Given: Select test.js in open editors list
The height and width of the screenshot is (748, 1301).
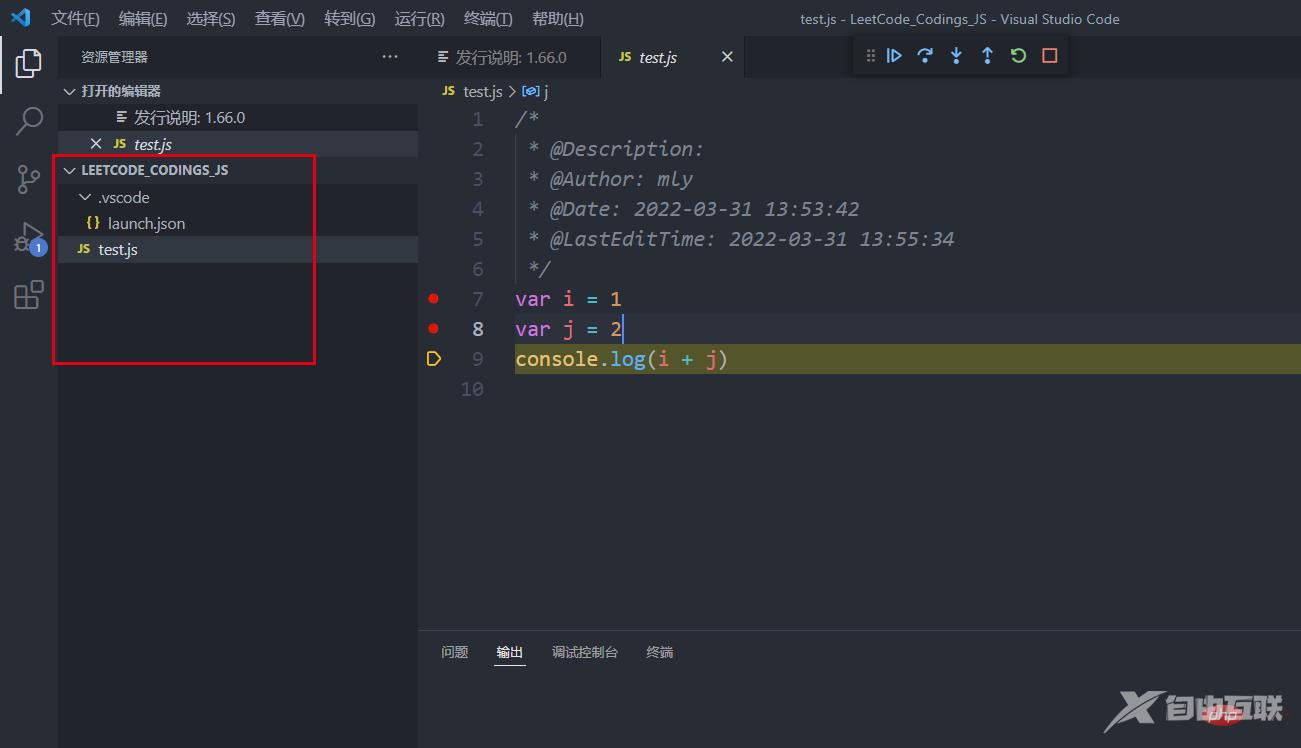Looking at the screenshot, I should (238, 144).
